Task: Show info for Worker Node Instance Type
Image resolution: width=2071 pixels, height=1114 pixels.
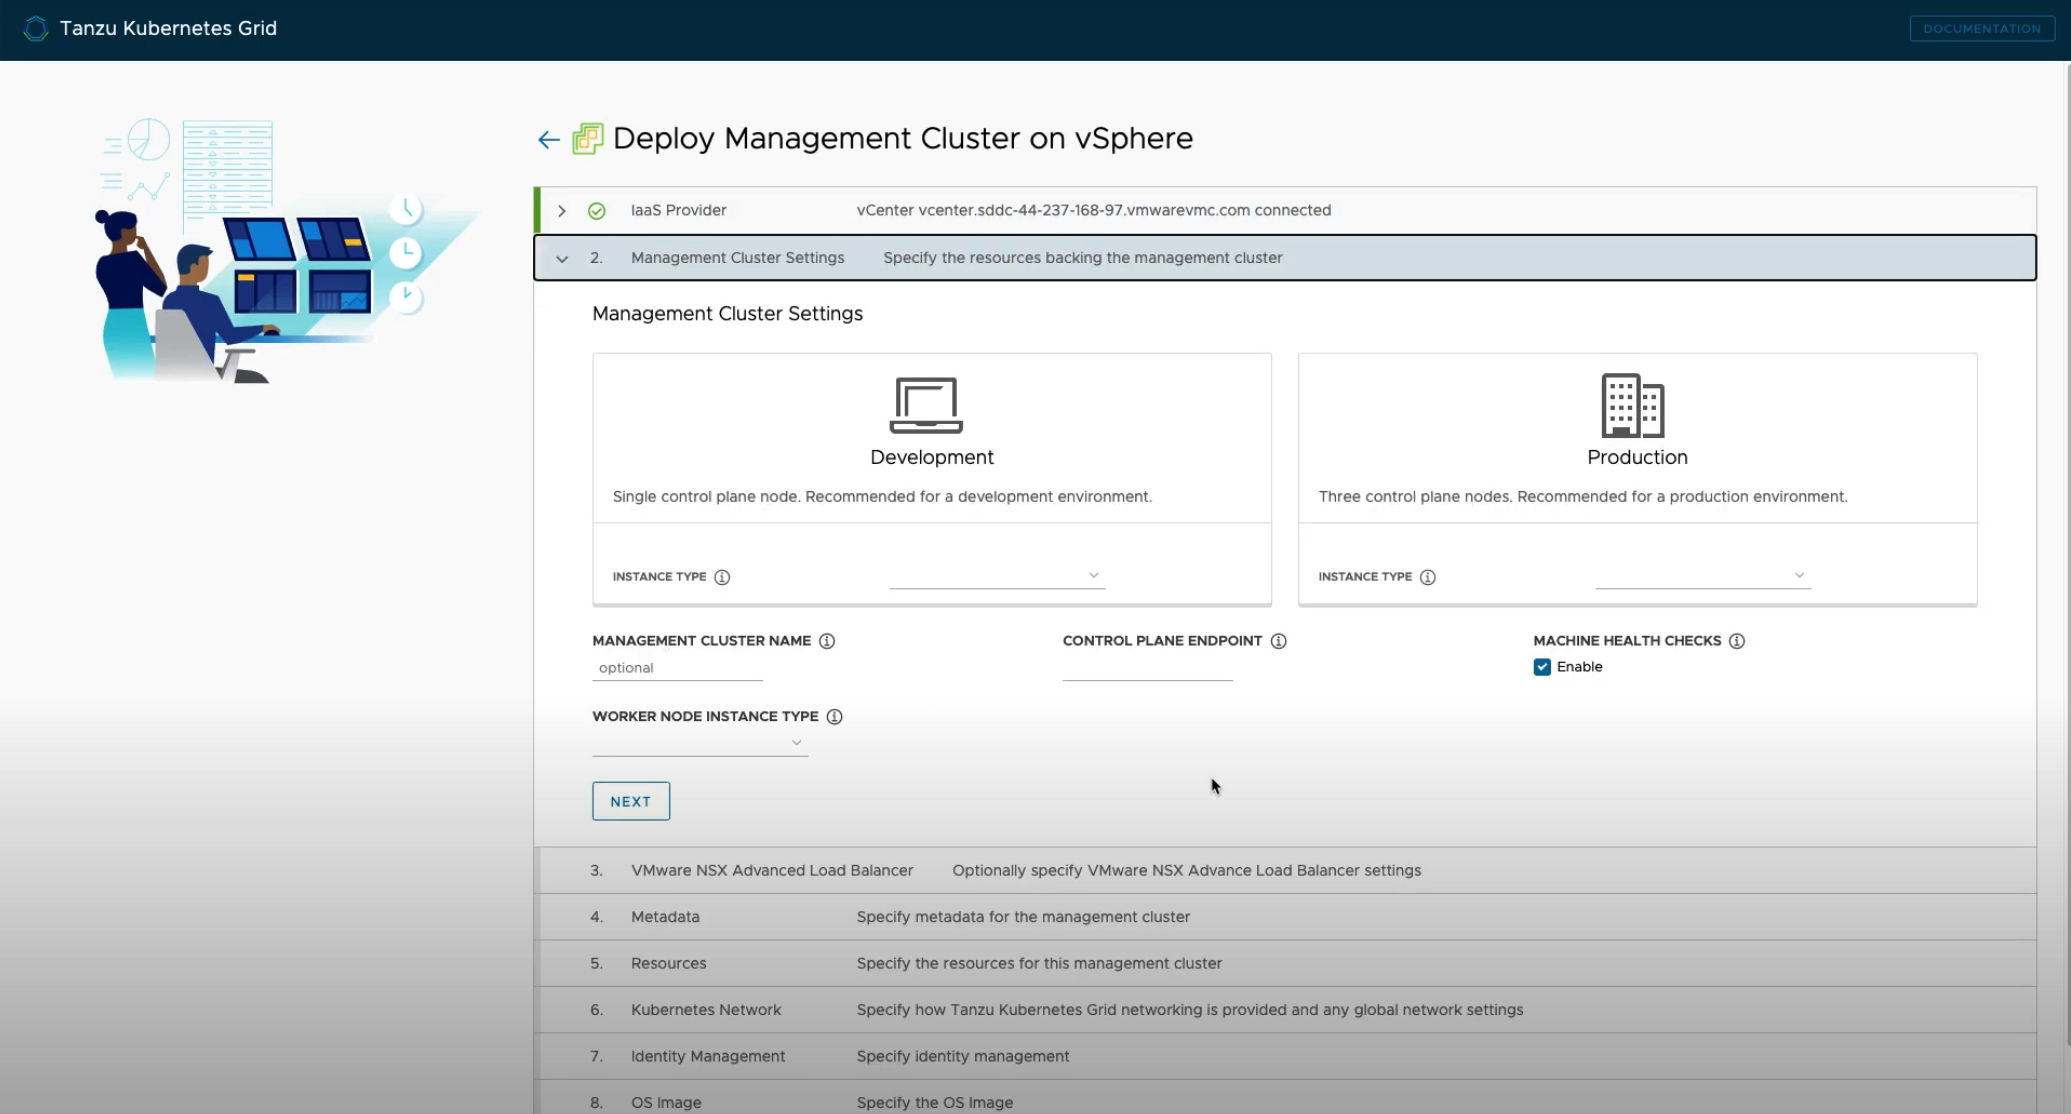Action: pyautogui.click(x=834, y=717)
